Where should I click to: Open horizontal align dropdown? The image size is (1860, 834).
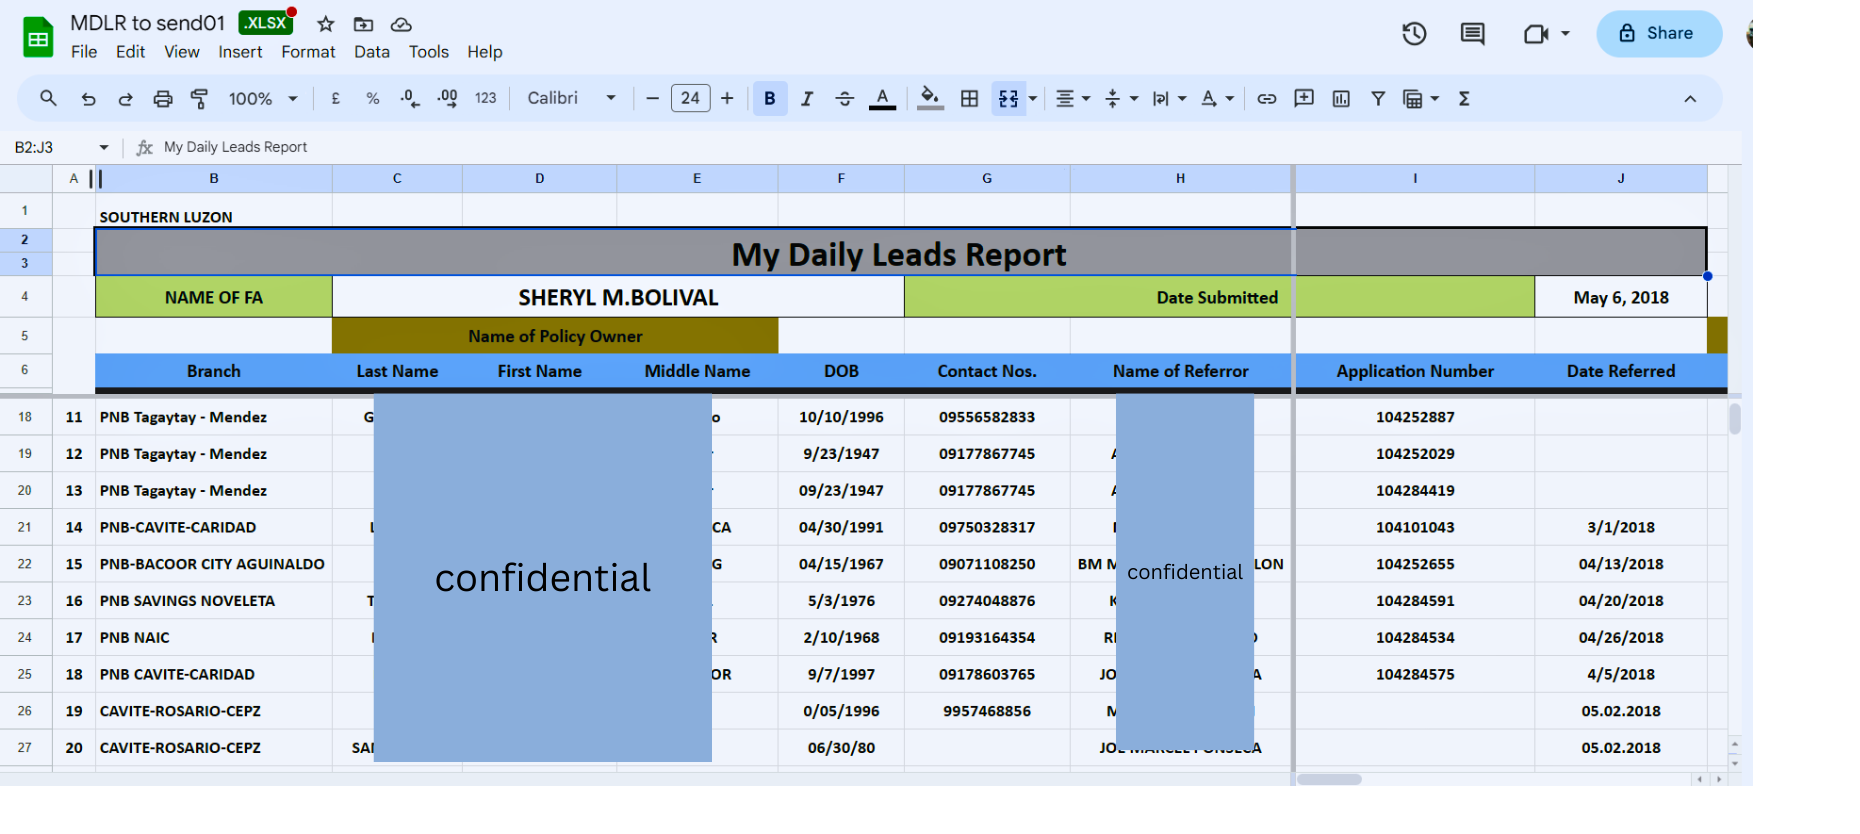click(1072, 98)
